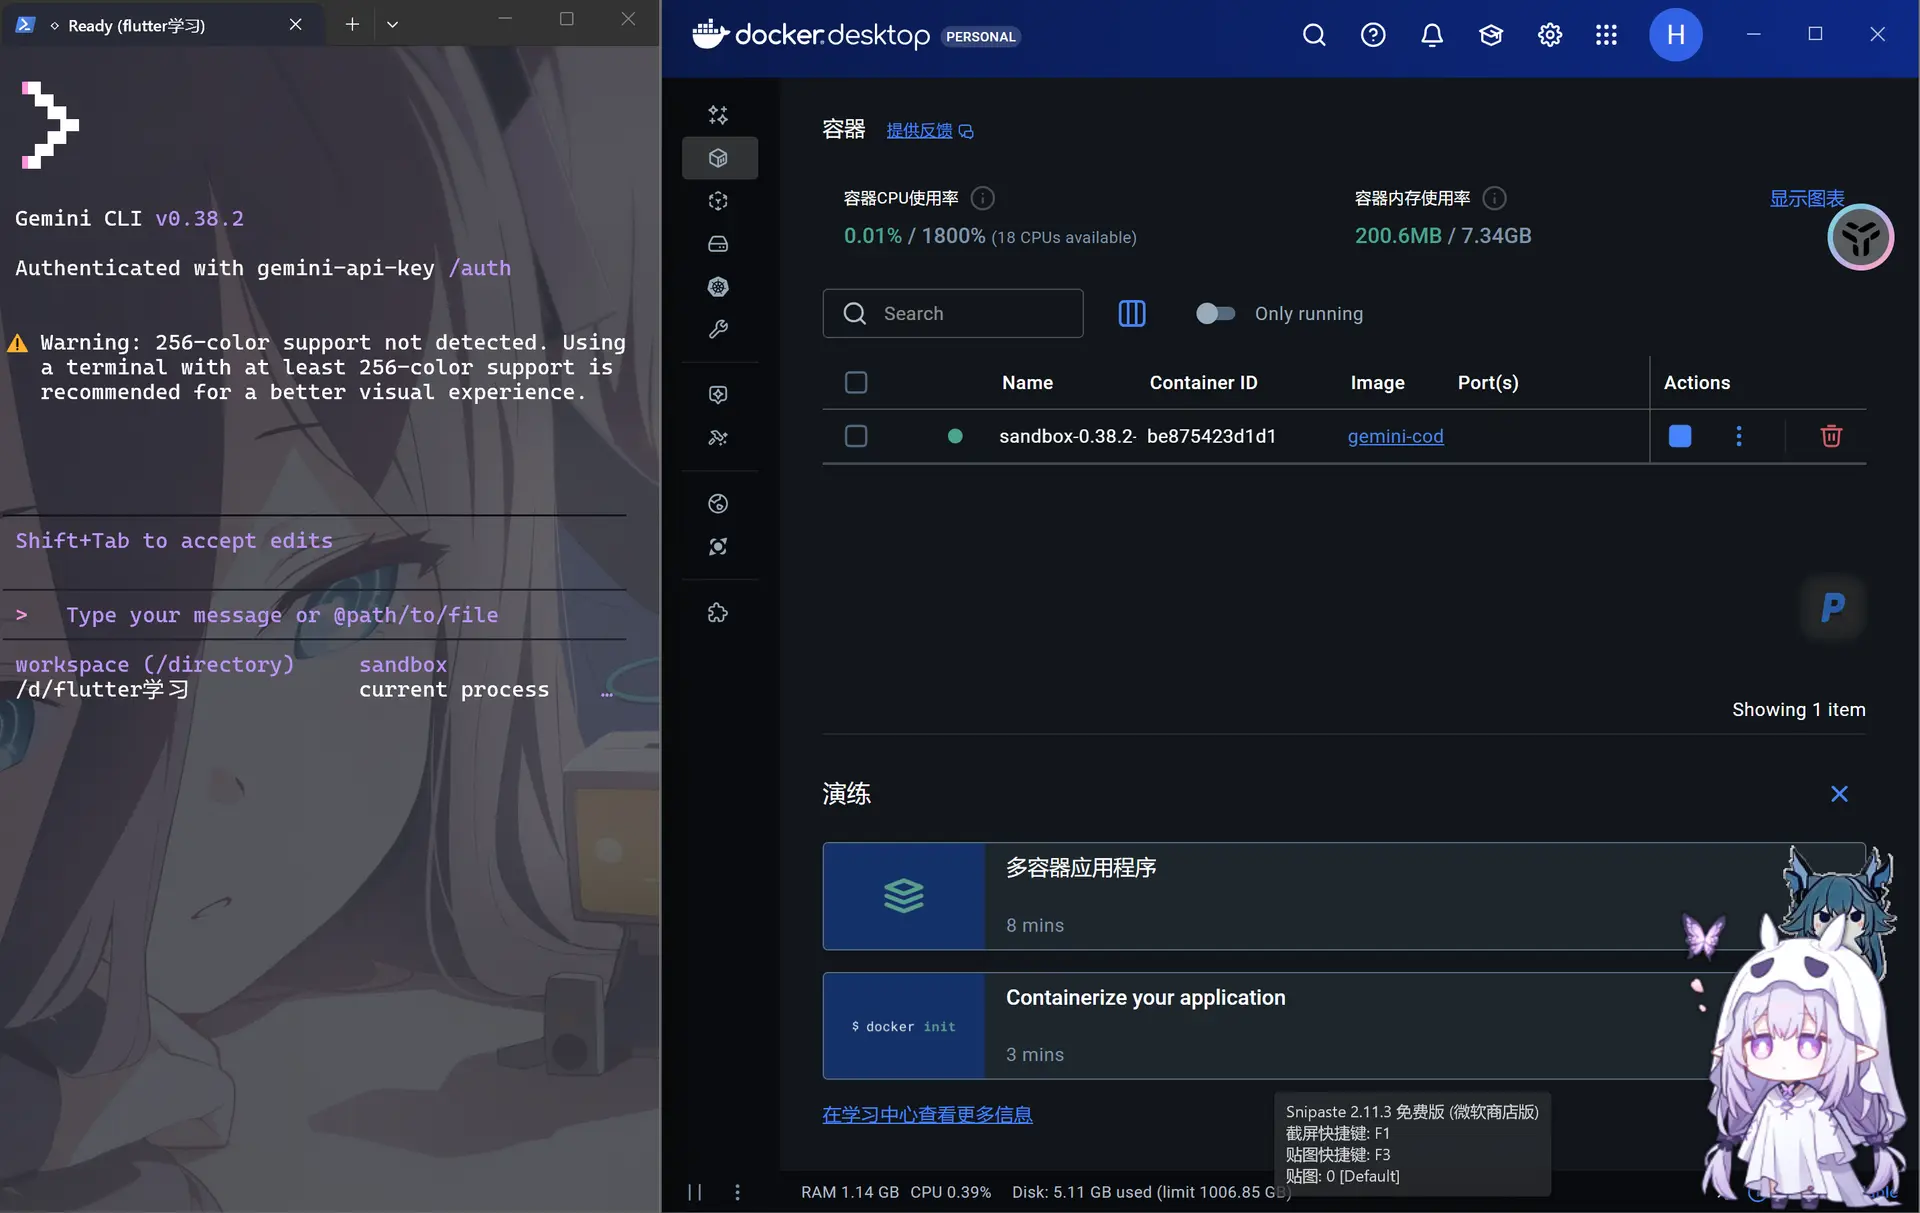Screen dimensions: 1920x1213
Task: Open Ask Gordon sparkles icon in Docker sidebar
Action: point(718,115)
